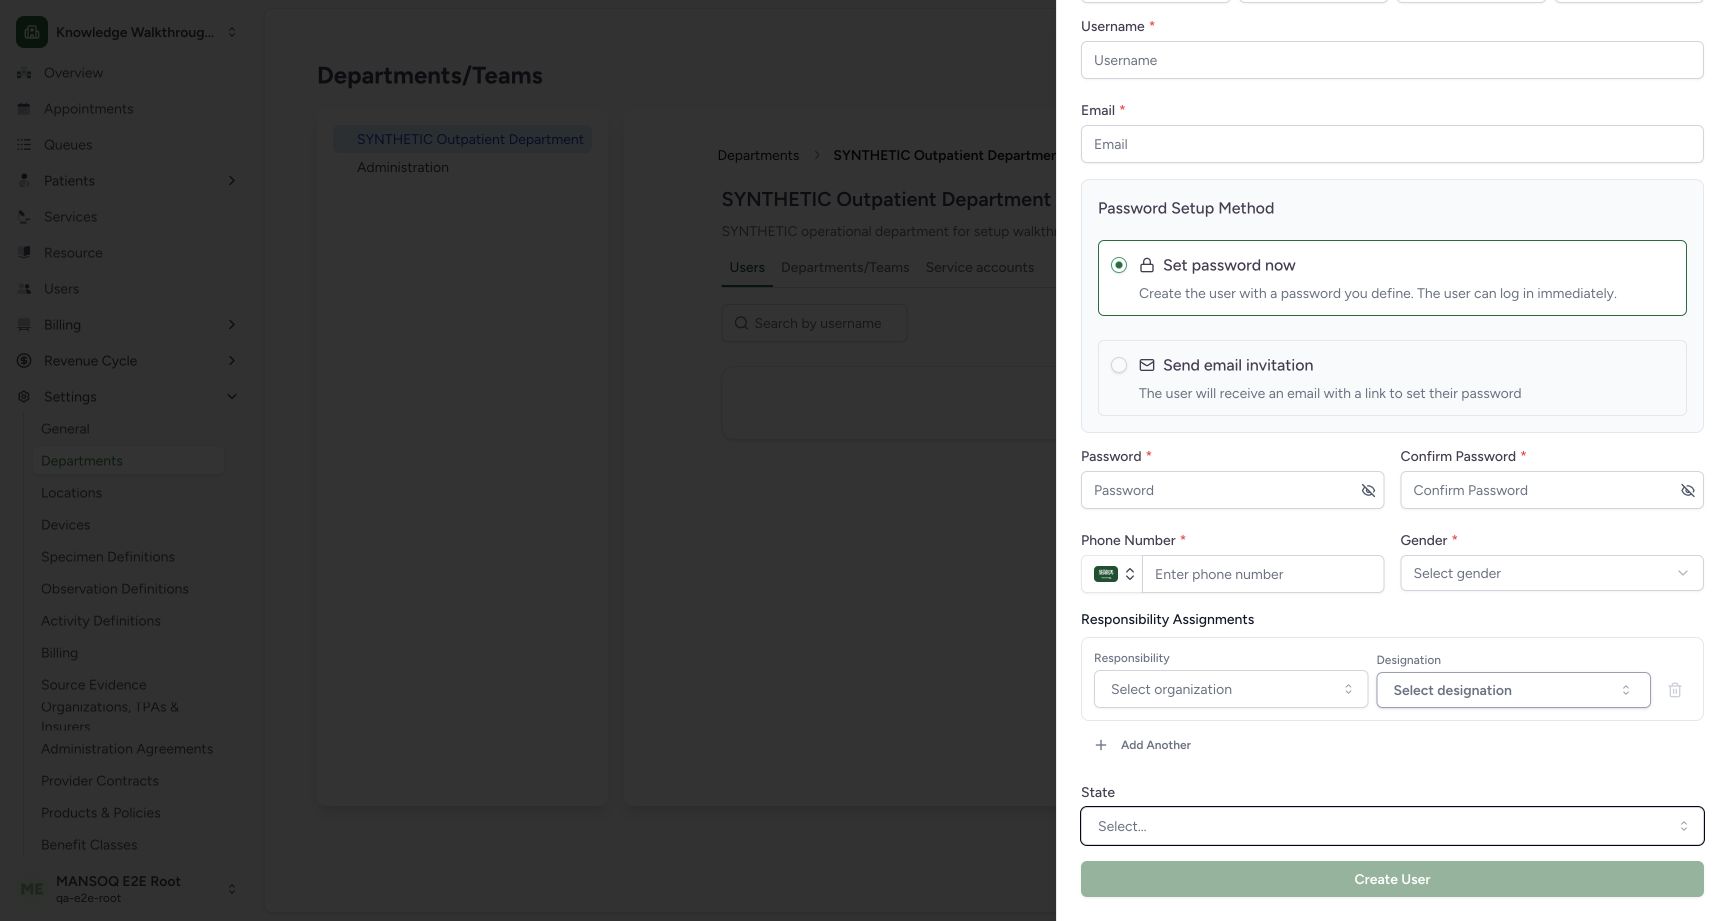Click the Billing sidebar icon
The height and width of the screenshot is (921, 1728).
(x=24, y=325)
